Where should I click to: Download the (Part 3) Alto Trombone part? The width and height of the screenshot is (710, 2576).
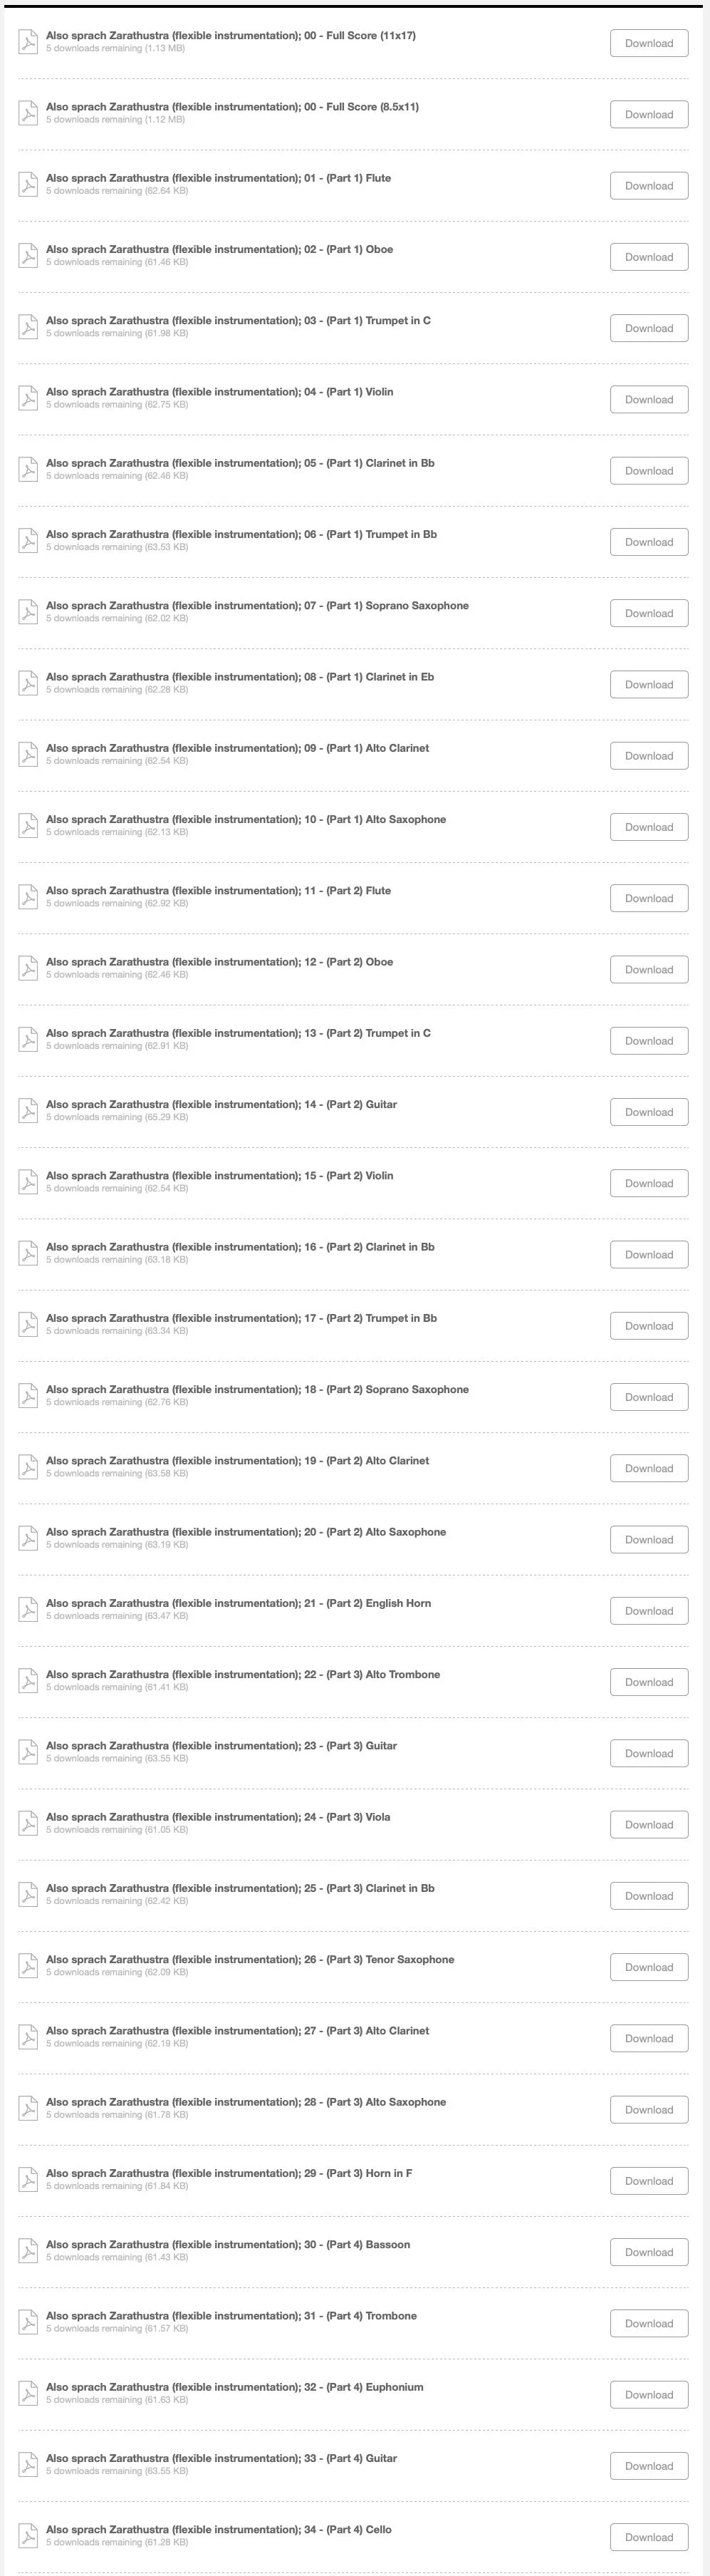coord(649,1682)
